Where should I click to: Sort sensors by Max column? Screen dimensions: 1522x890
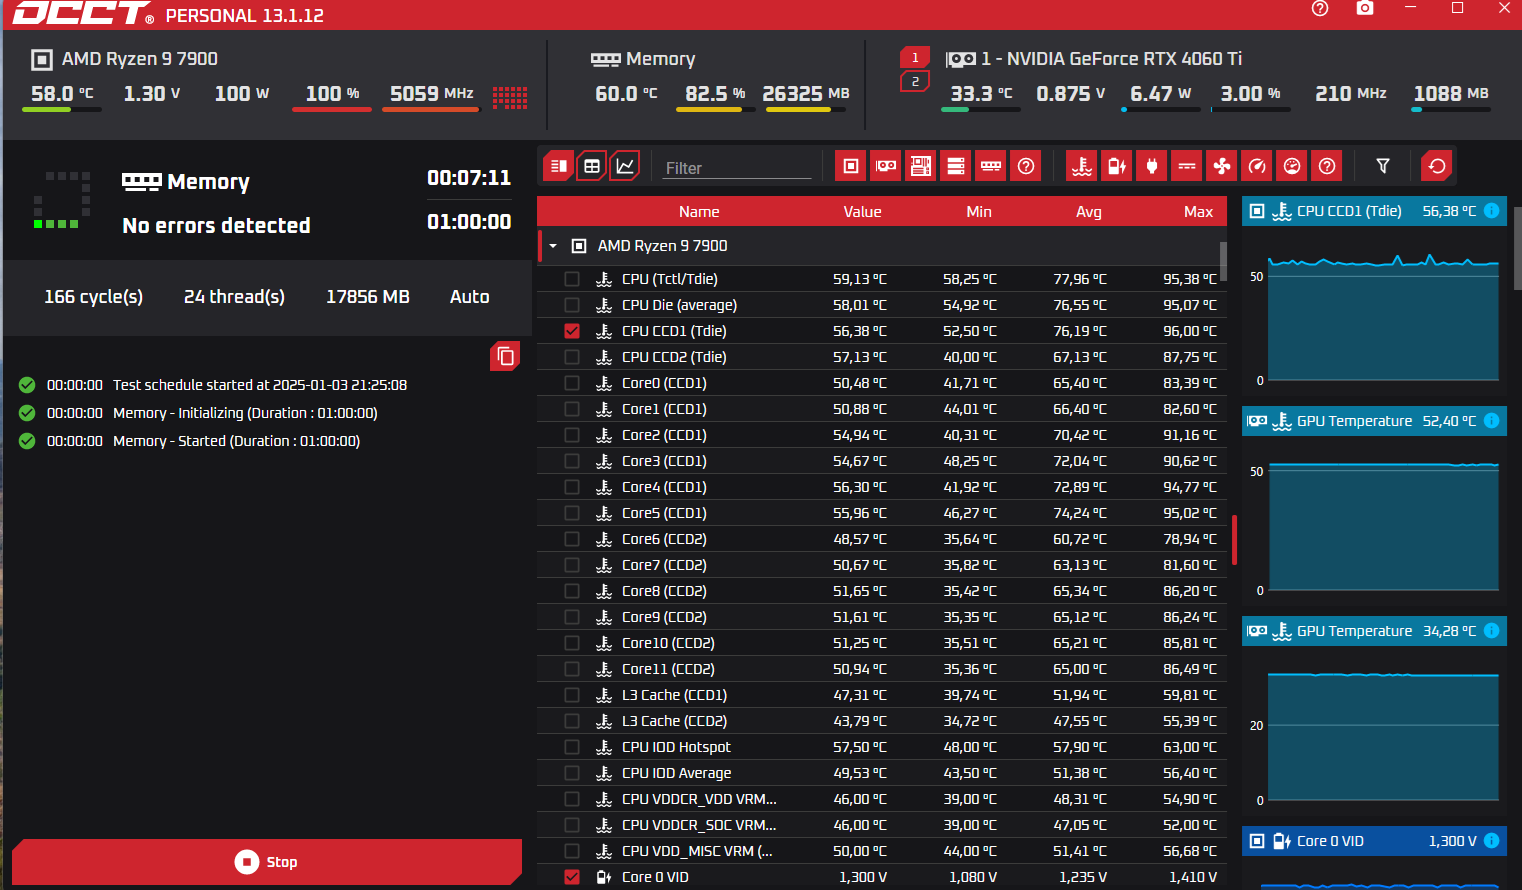point(1198,212)
